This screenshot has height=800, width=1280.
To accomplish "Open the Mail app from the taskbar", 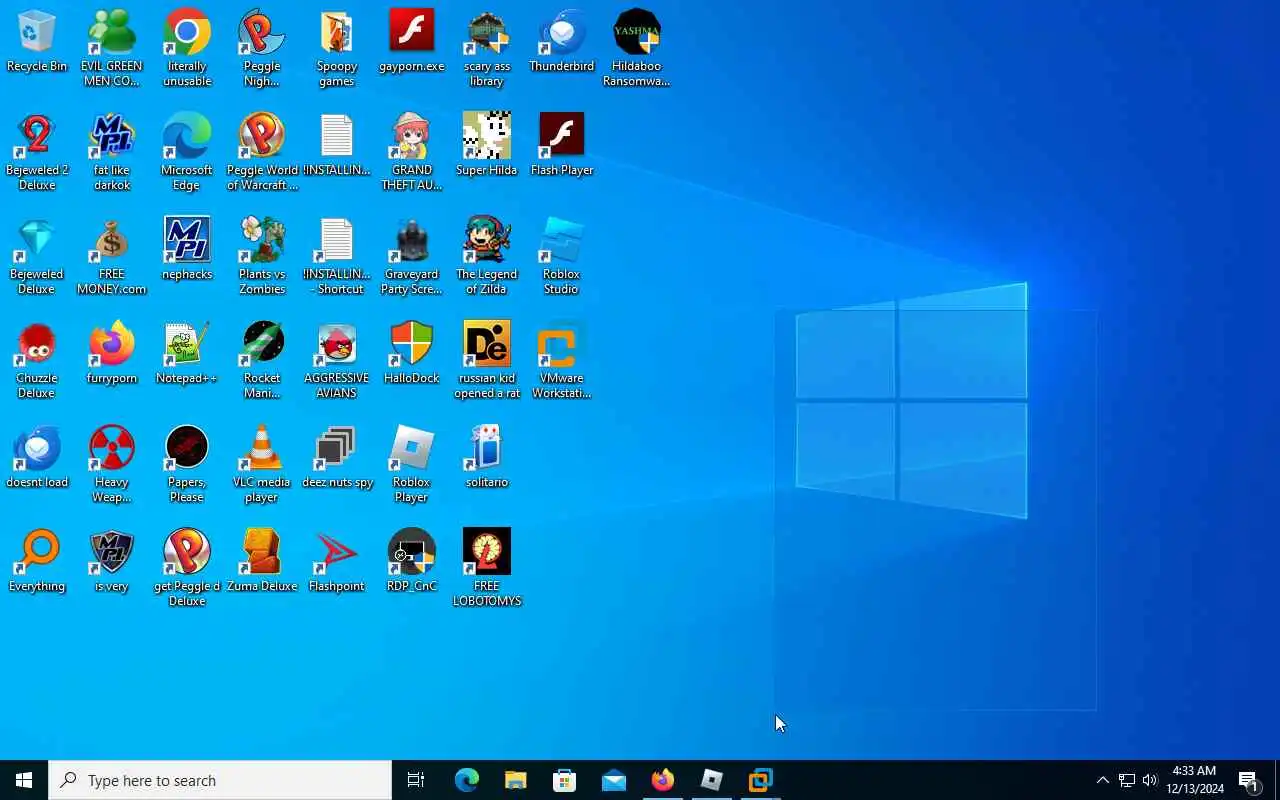I will point(613,780).
